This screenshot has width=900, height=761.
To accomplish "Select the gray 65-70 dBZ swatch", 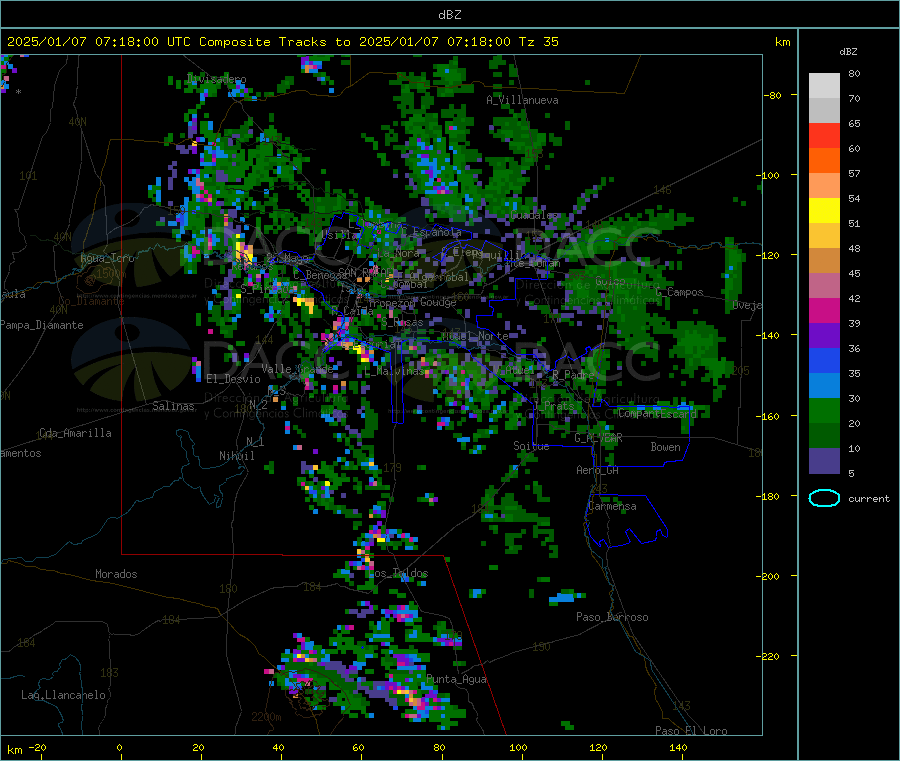I will [x=824, y=111].
